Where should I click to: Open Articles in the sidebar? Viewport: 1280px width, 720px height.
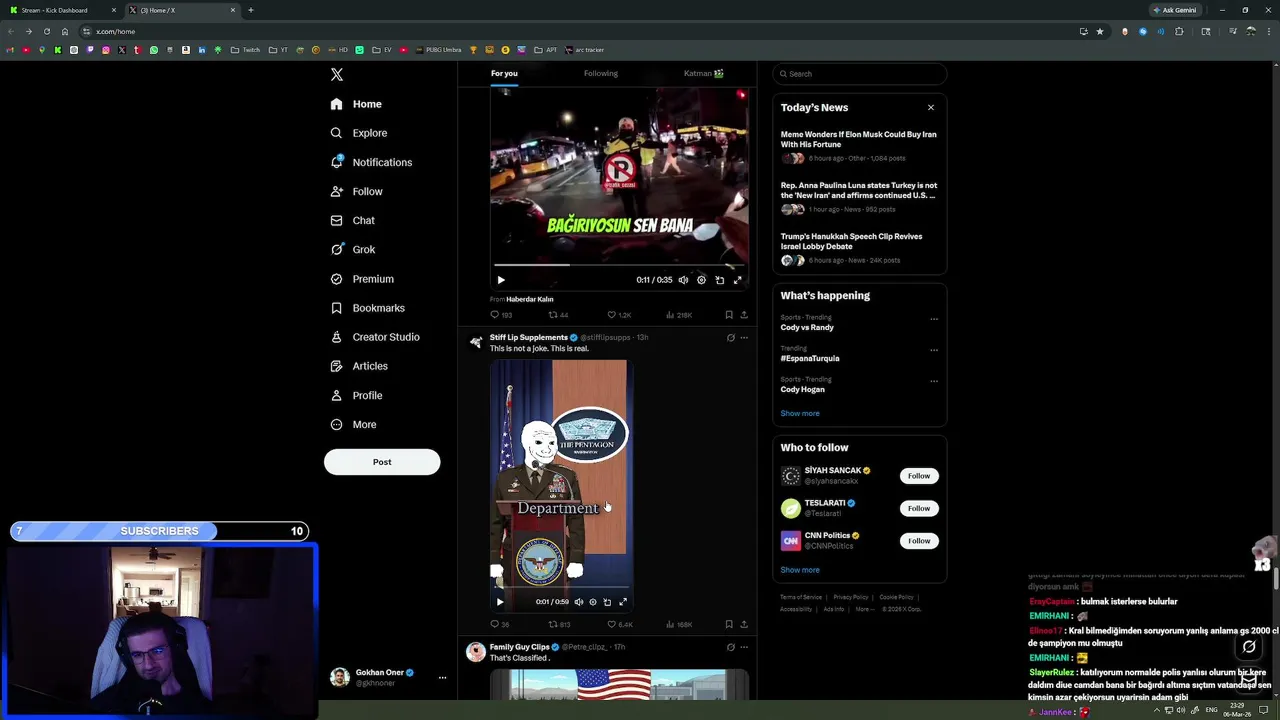[359, 366]
